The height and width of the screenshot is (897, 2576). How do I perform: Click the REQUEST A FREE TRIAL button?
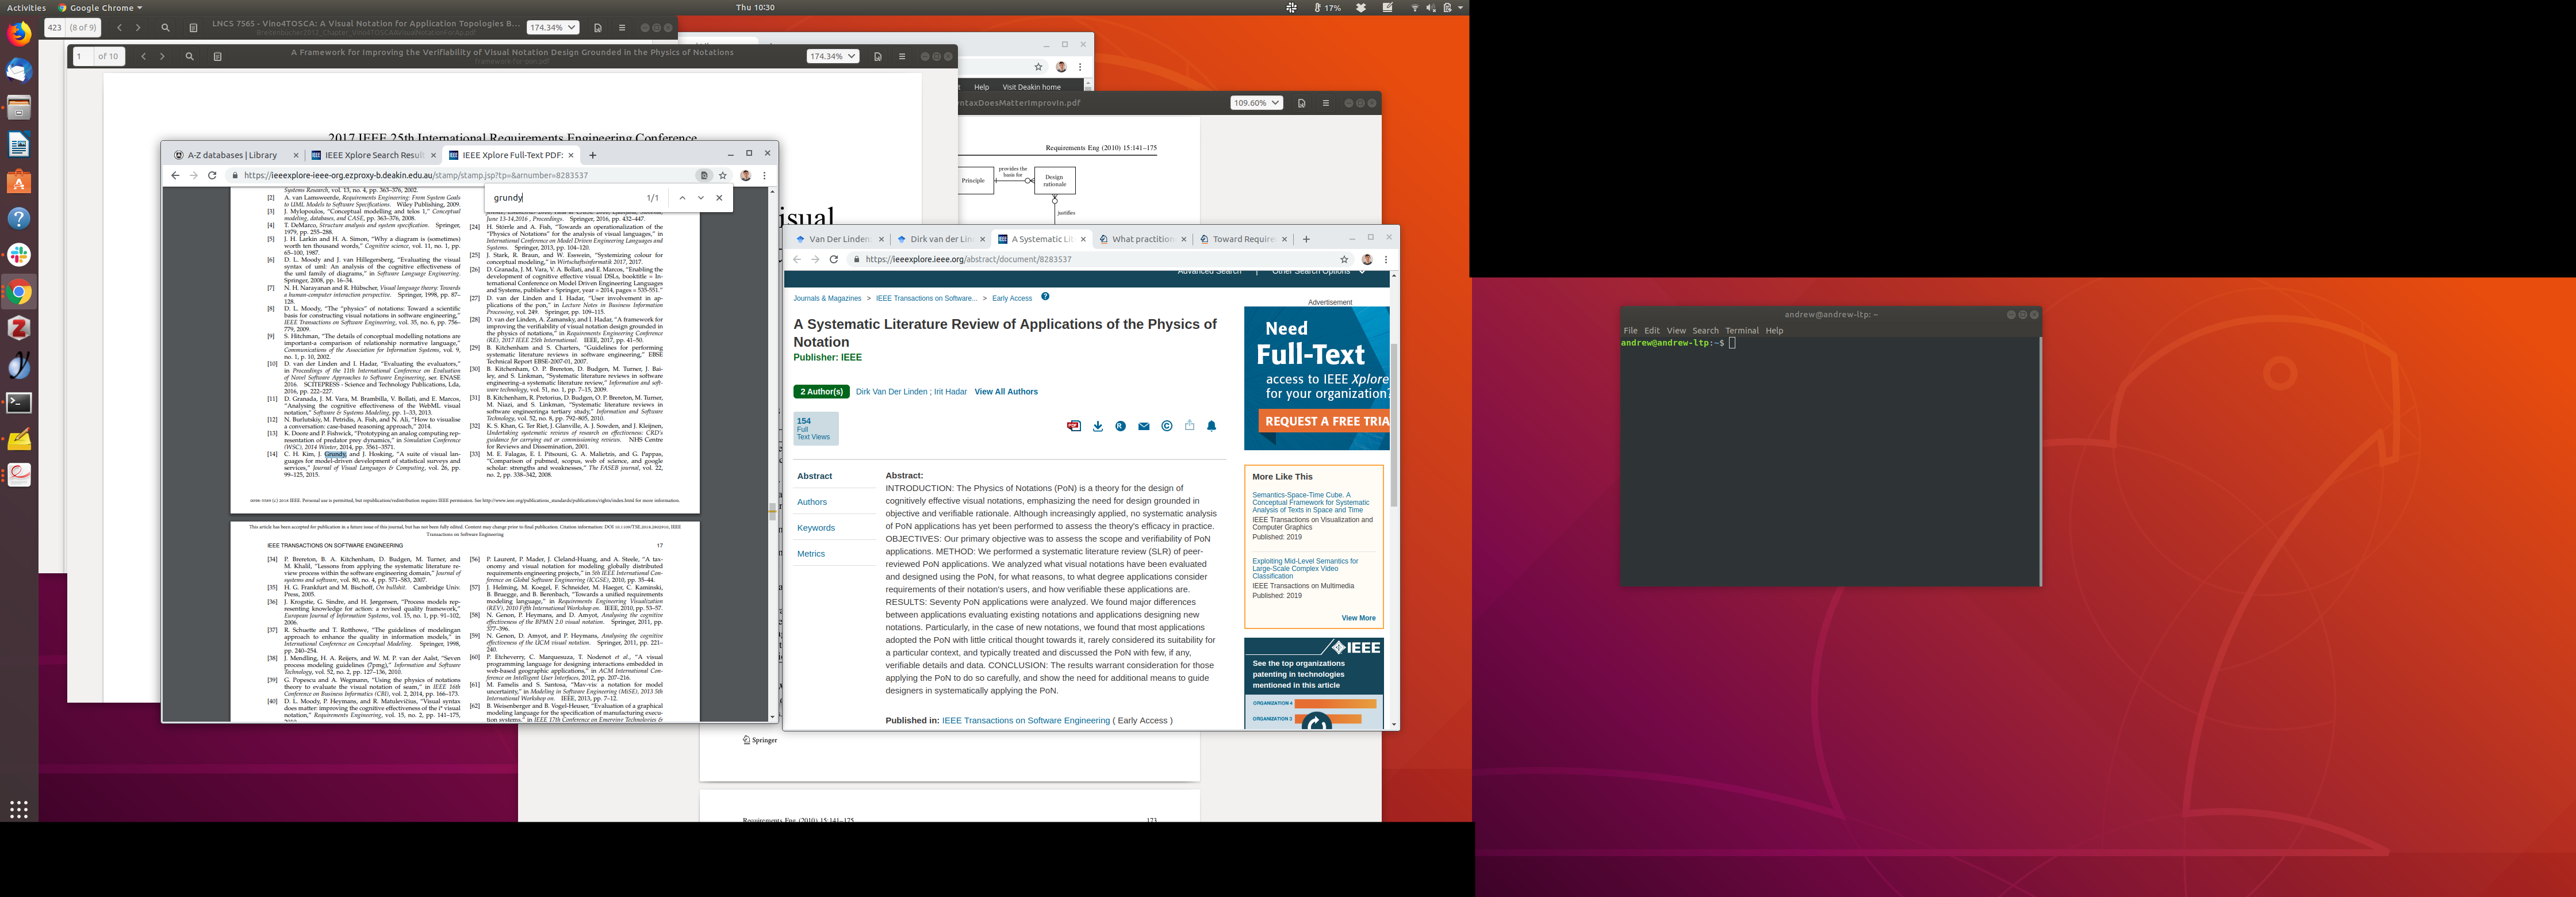1325,421
